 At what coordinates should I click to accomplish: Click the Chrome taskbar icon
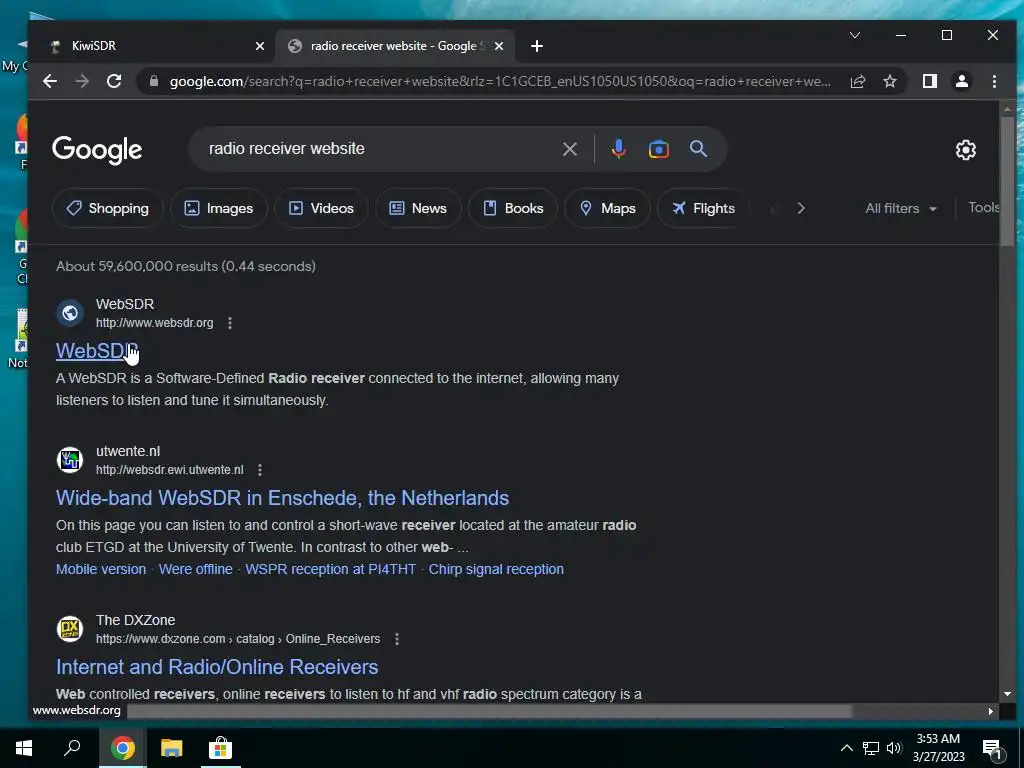(x=122, y=748)
